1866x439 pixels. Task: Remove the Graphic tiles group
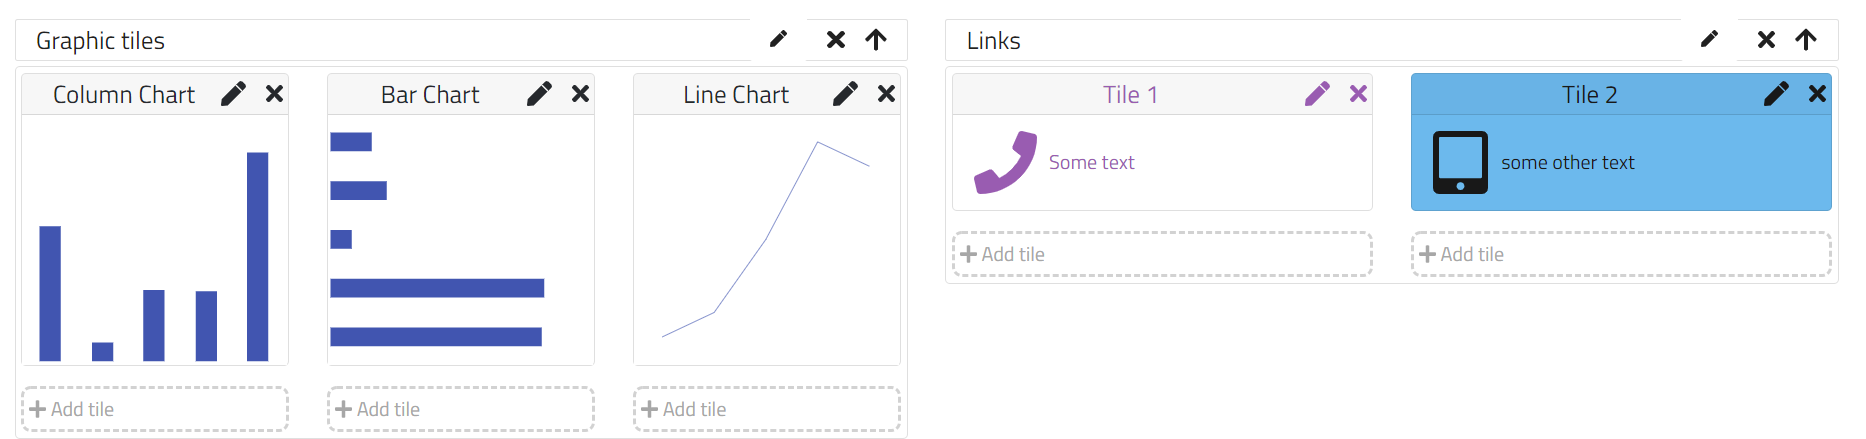836,40
